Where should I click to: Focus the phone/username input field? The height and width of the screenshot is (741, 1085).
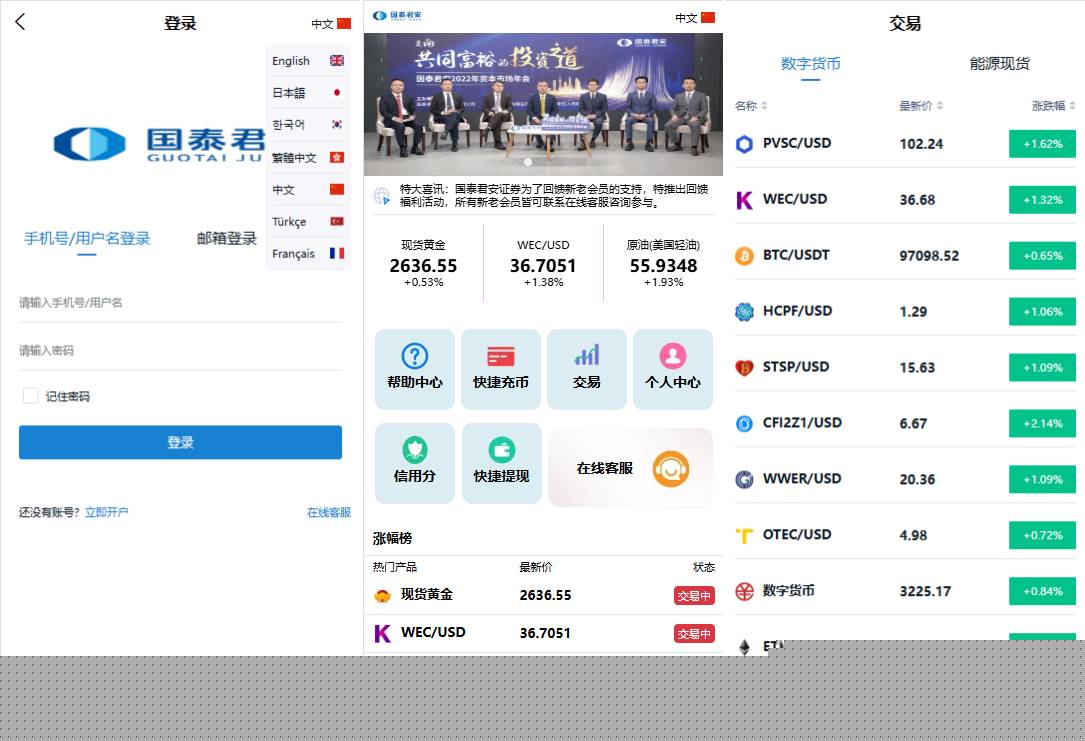181,303
